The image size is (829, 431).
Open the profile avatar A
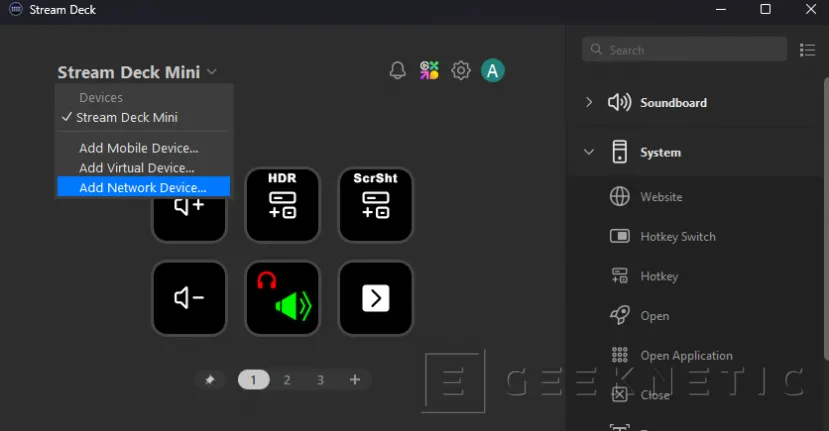pyautogui.click(x=493, y=70)
